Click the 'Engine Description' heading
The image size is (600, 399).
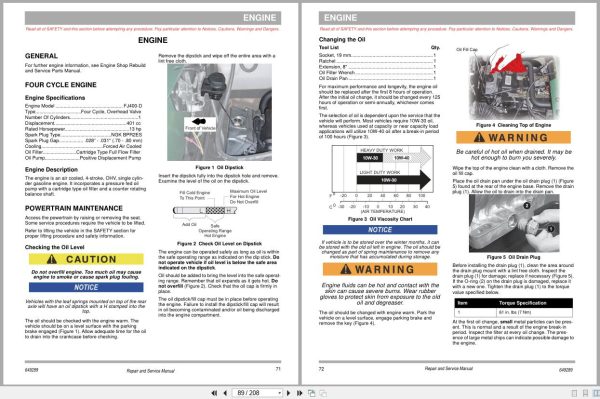(51, 169)
